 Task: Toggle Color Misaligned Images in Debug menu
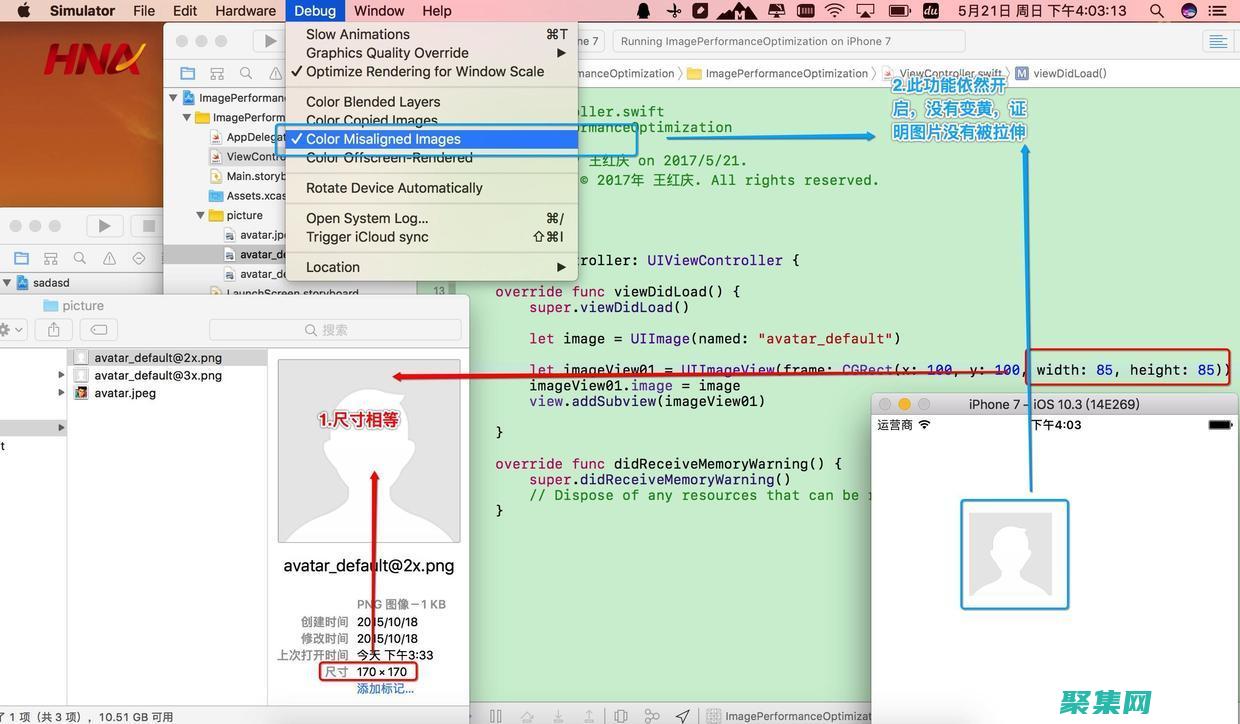[381, 139]
